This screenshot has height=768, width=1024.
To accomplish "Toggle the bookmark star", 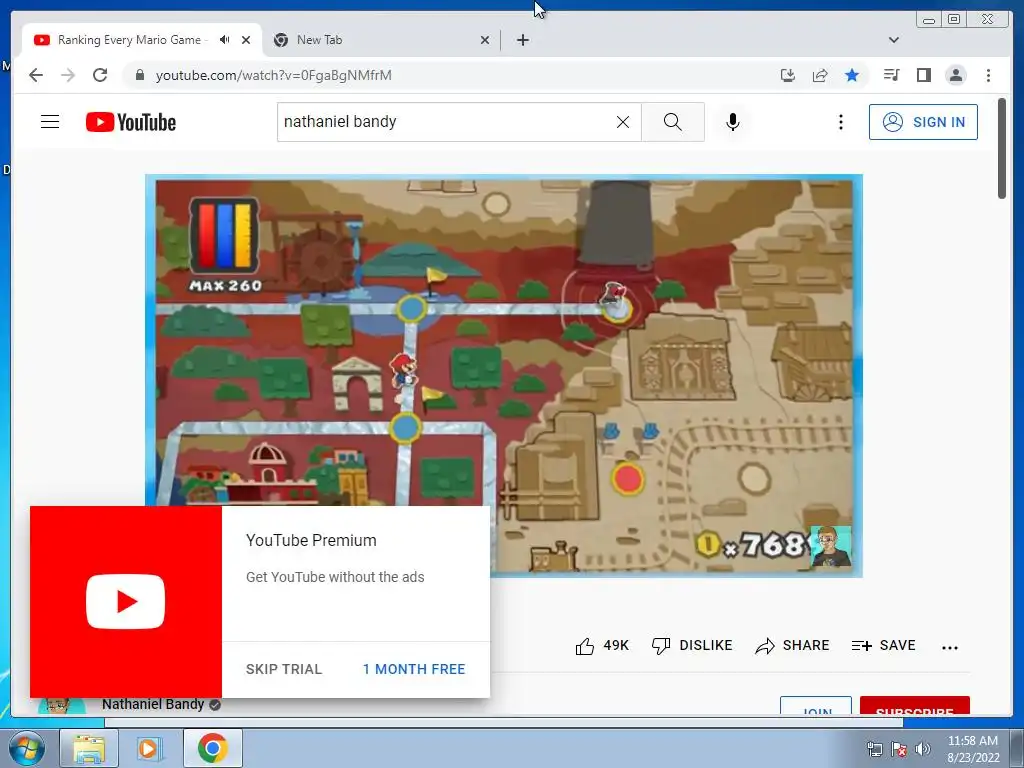I will click(852, 75).
